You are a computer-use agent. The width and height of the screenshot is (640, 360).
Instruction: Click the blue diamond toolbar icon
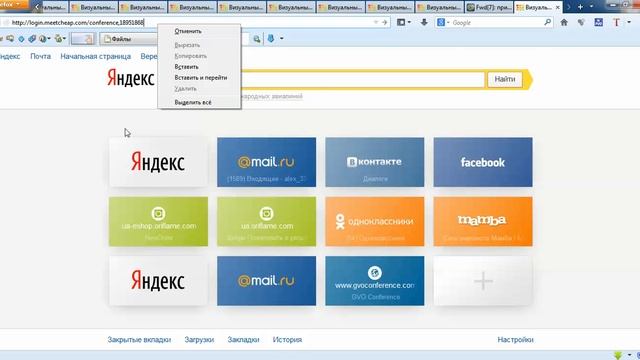point(22,39)
